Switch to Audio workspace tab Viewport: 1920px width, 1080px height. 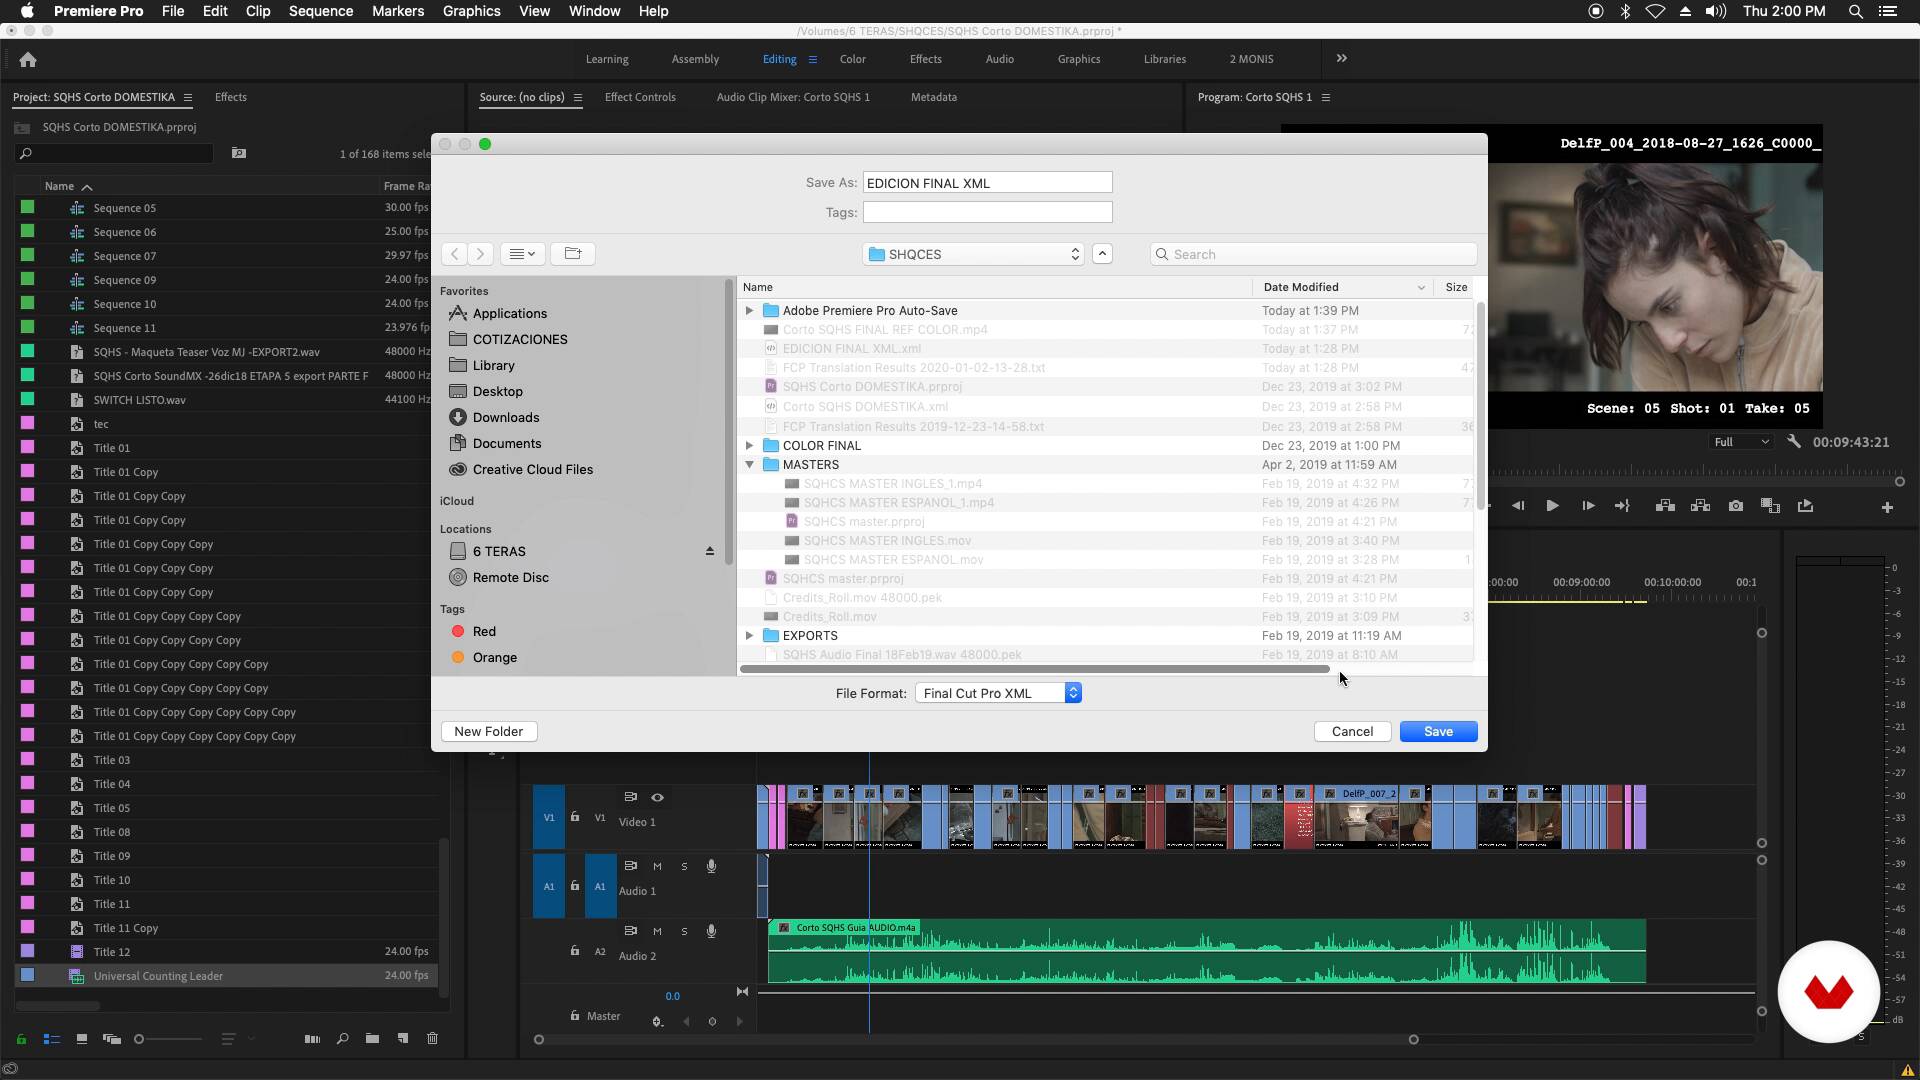click(x=999, y=59)
